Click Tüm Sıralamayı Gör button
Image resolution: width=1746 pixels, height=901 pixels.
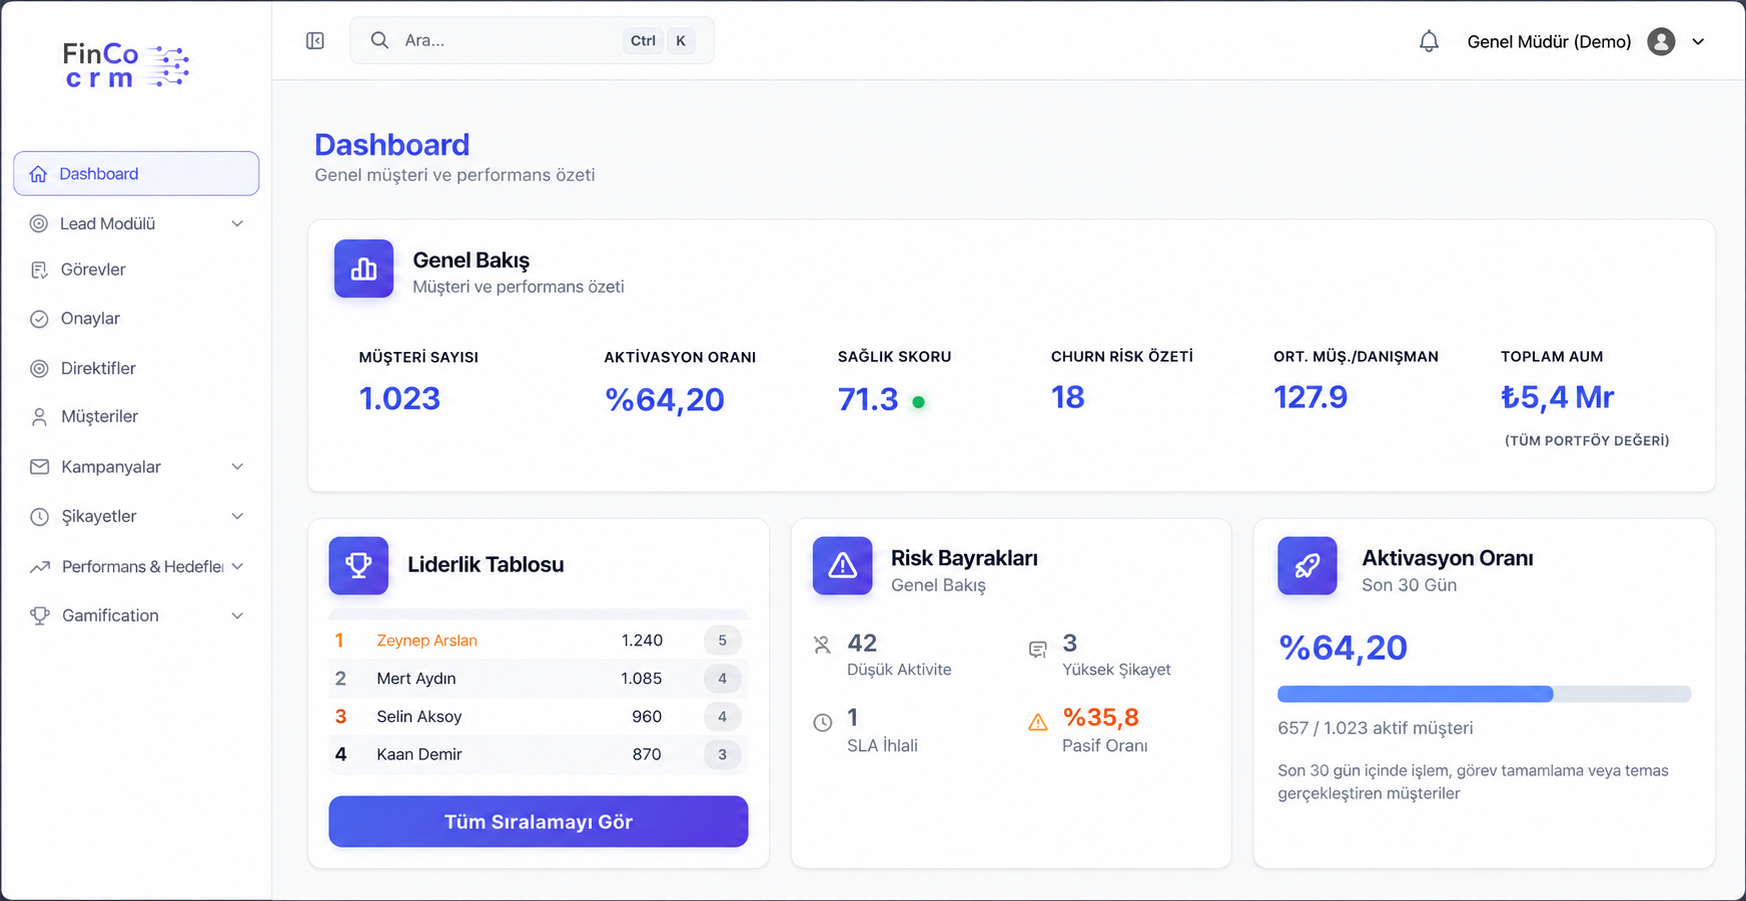click(538, 822)
